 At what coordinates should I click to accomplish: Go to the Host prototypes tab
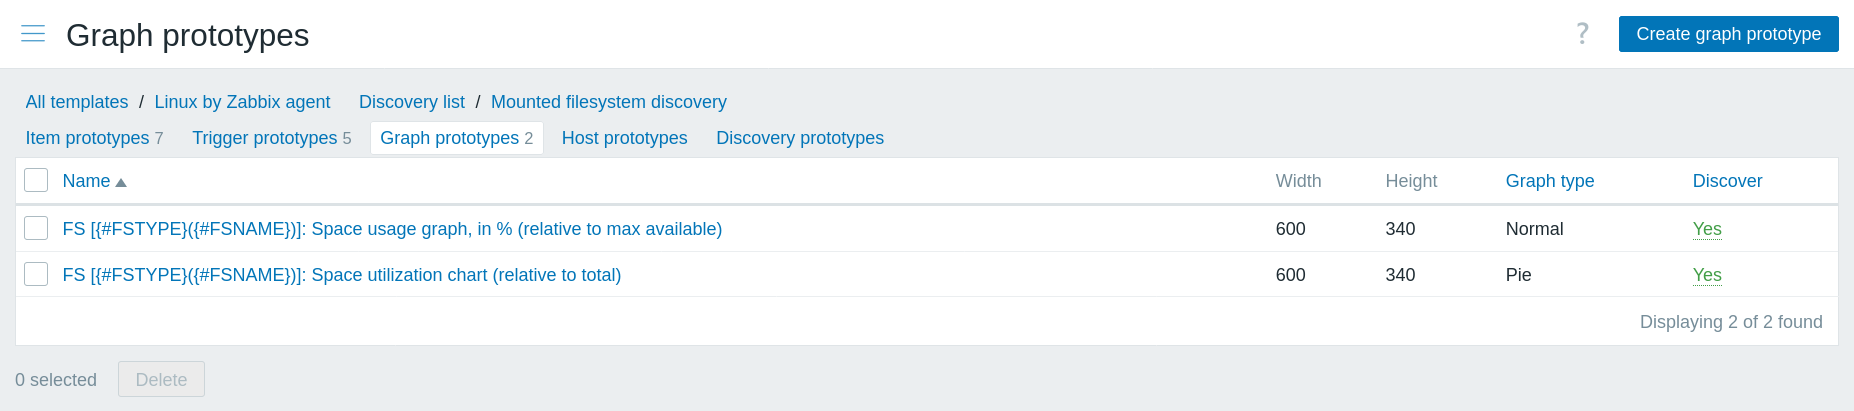(624, 138)
